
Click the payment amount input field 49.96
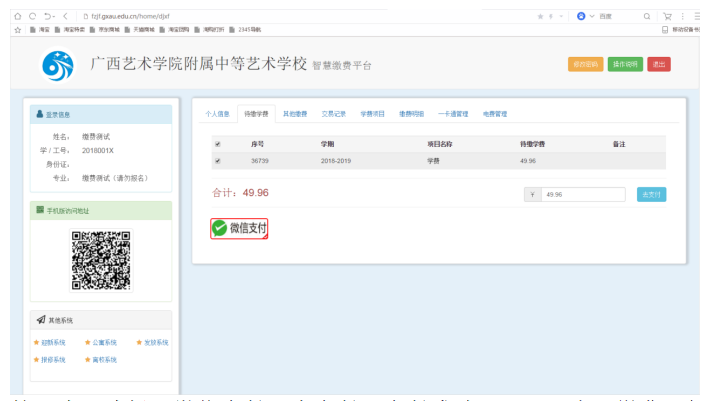(583, 194)
